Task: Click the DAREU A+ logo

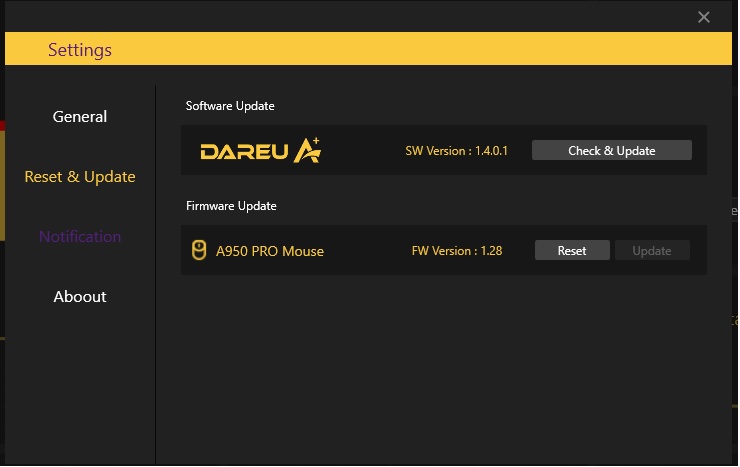Action: pos(261,151)
